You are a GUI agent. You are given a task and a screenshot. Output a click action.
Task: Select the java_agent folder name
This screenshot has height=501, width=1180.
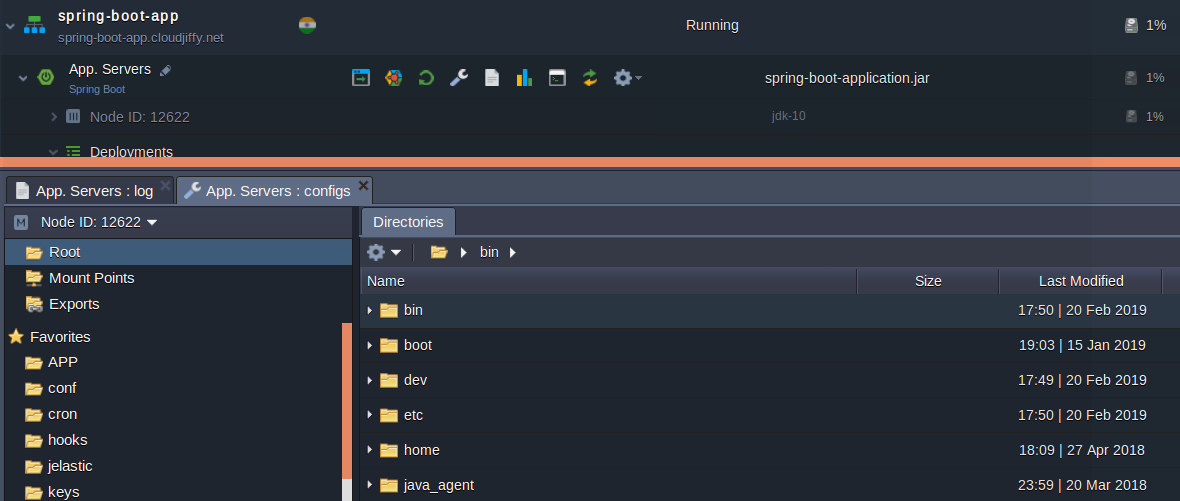[x=439, y=485]
